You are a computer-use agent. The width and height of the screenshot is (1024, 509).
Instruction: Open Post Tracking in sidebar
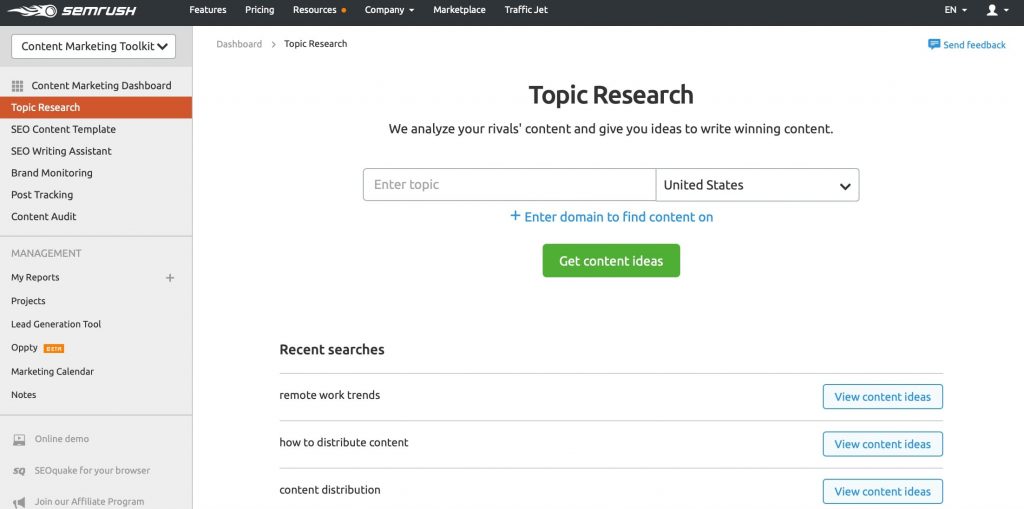(x=42, y=195)
